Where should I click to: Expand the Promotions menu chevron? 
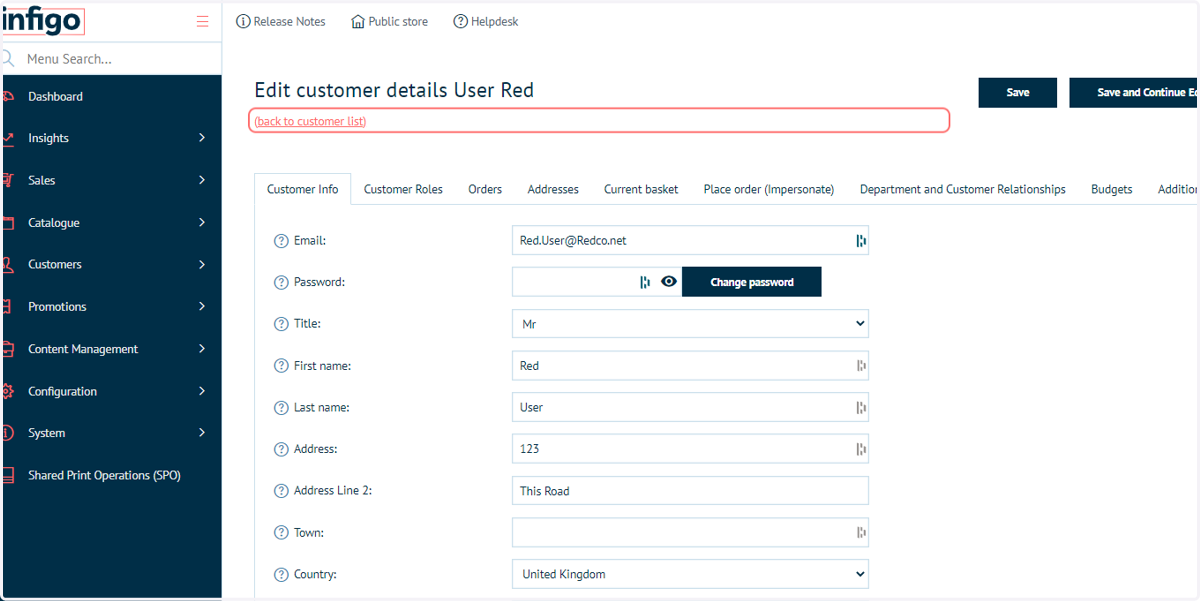[x=202, y=306]
